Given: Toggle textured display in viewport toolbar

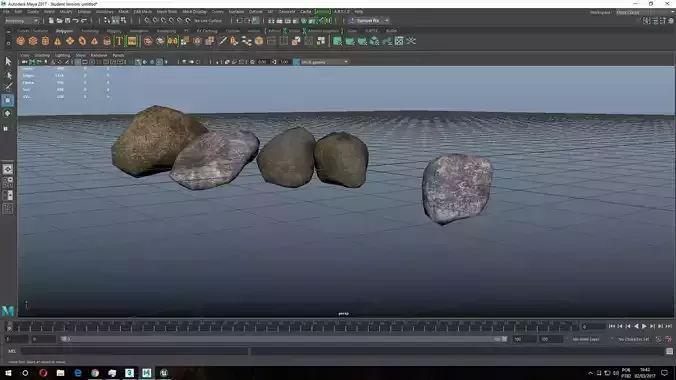Looking at the screenshot, I should coord(159,62).
